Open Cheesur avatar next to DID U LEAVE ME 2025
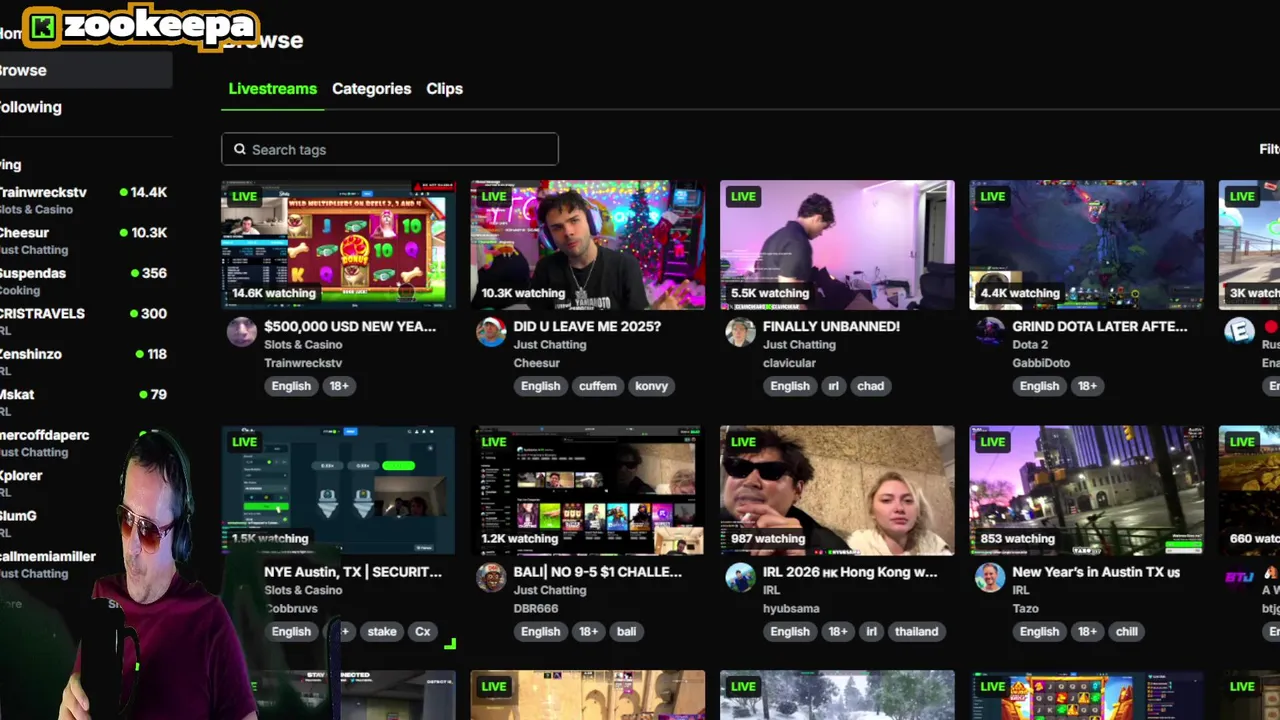This screenshot has width=1280, height=720. [x=491, y=331]
